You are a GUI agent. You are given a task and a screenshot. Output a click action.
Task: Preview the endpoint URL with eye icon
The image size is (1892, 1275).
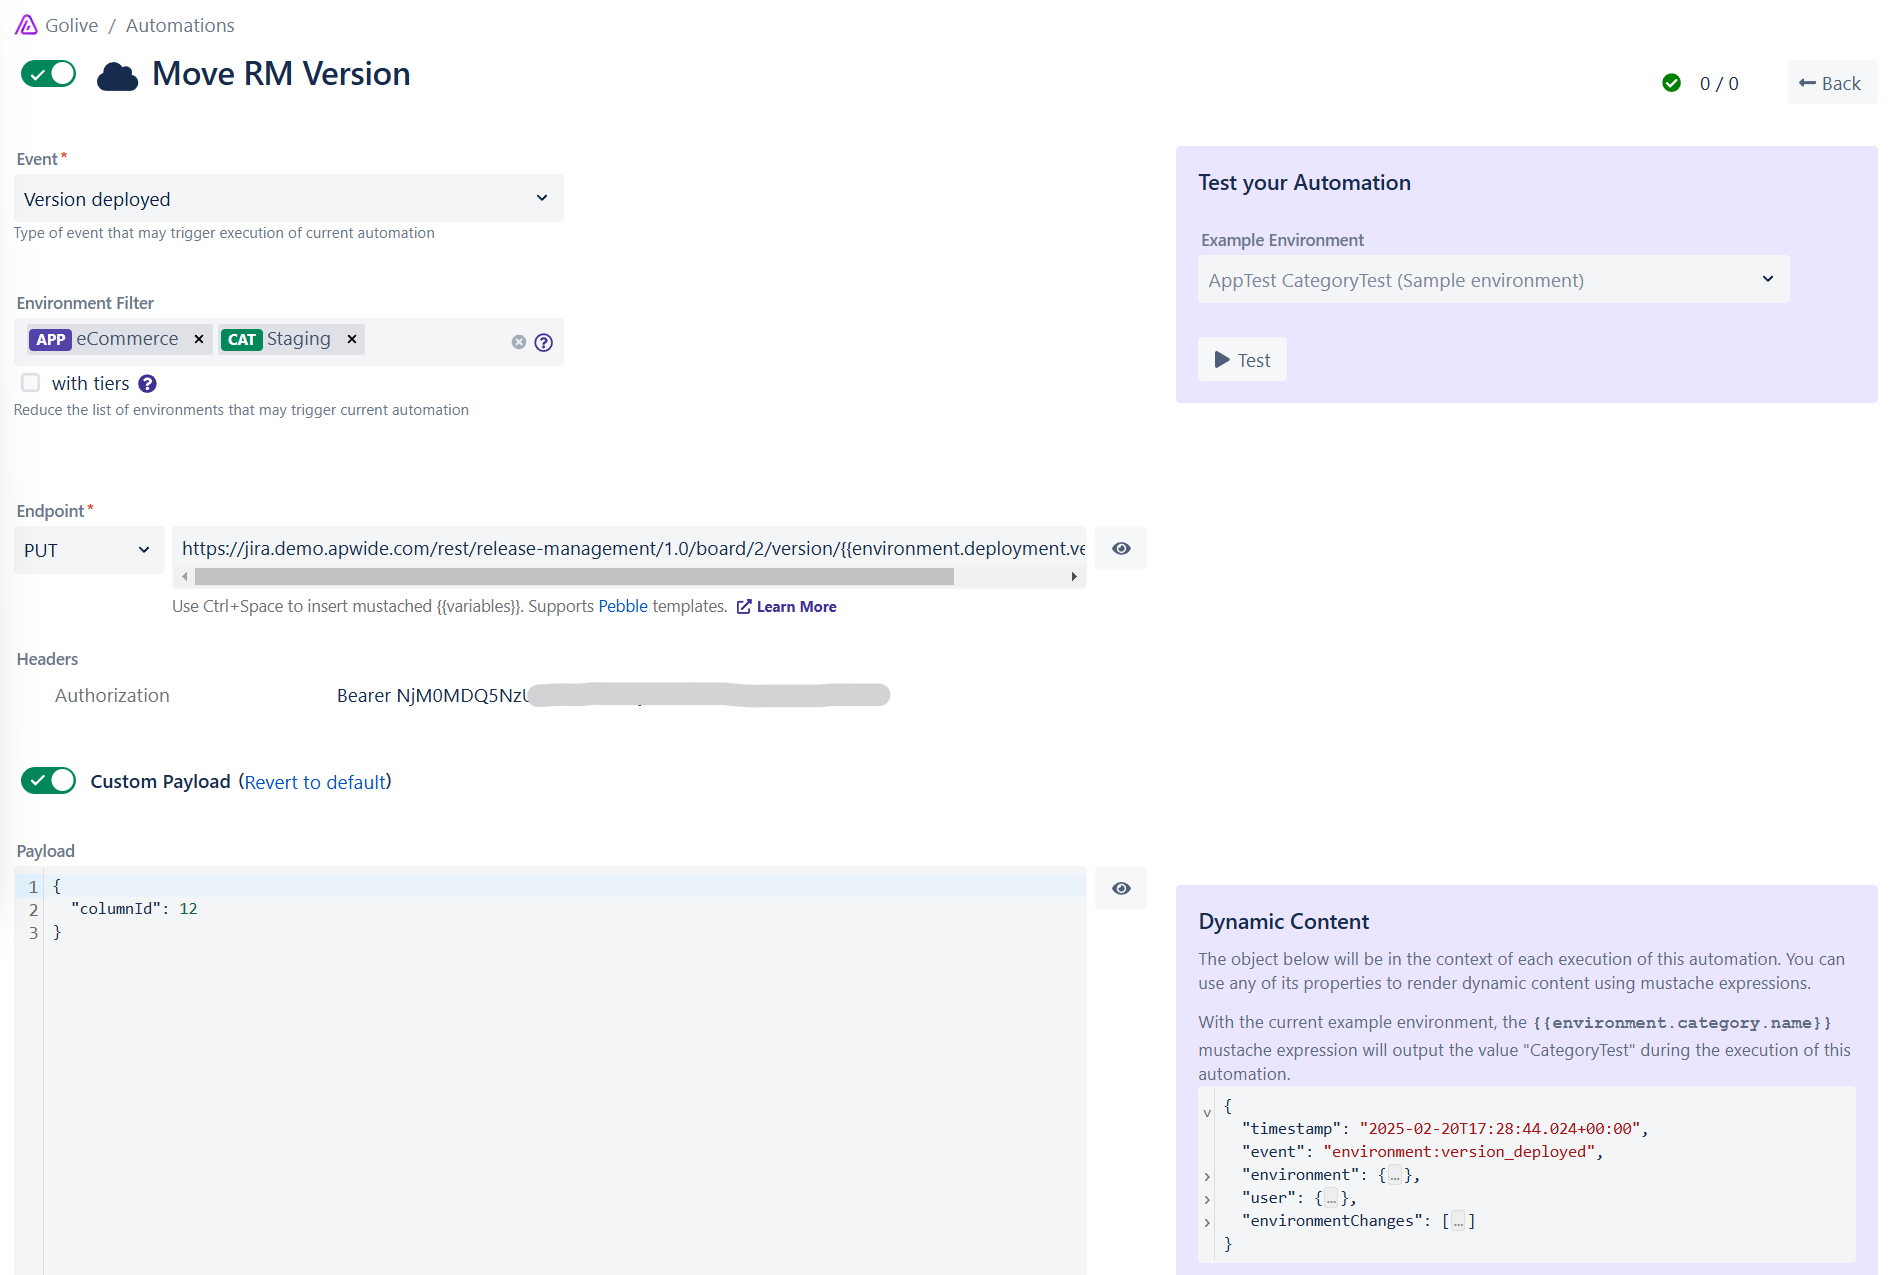[x=1121, y=549]
